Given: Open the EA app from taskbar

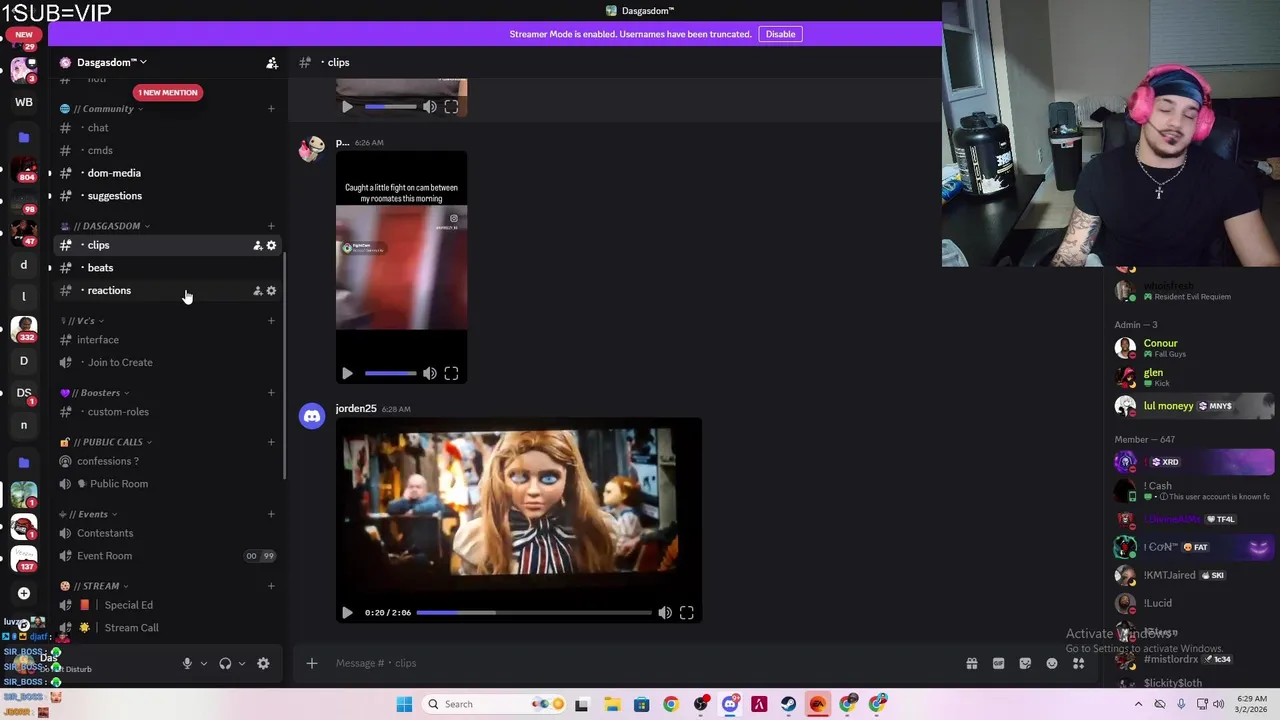Looking at the screenshot, I should [818, 704].
